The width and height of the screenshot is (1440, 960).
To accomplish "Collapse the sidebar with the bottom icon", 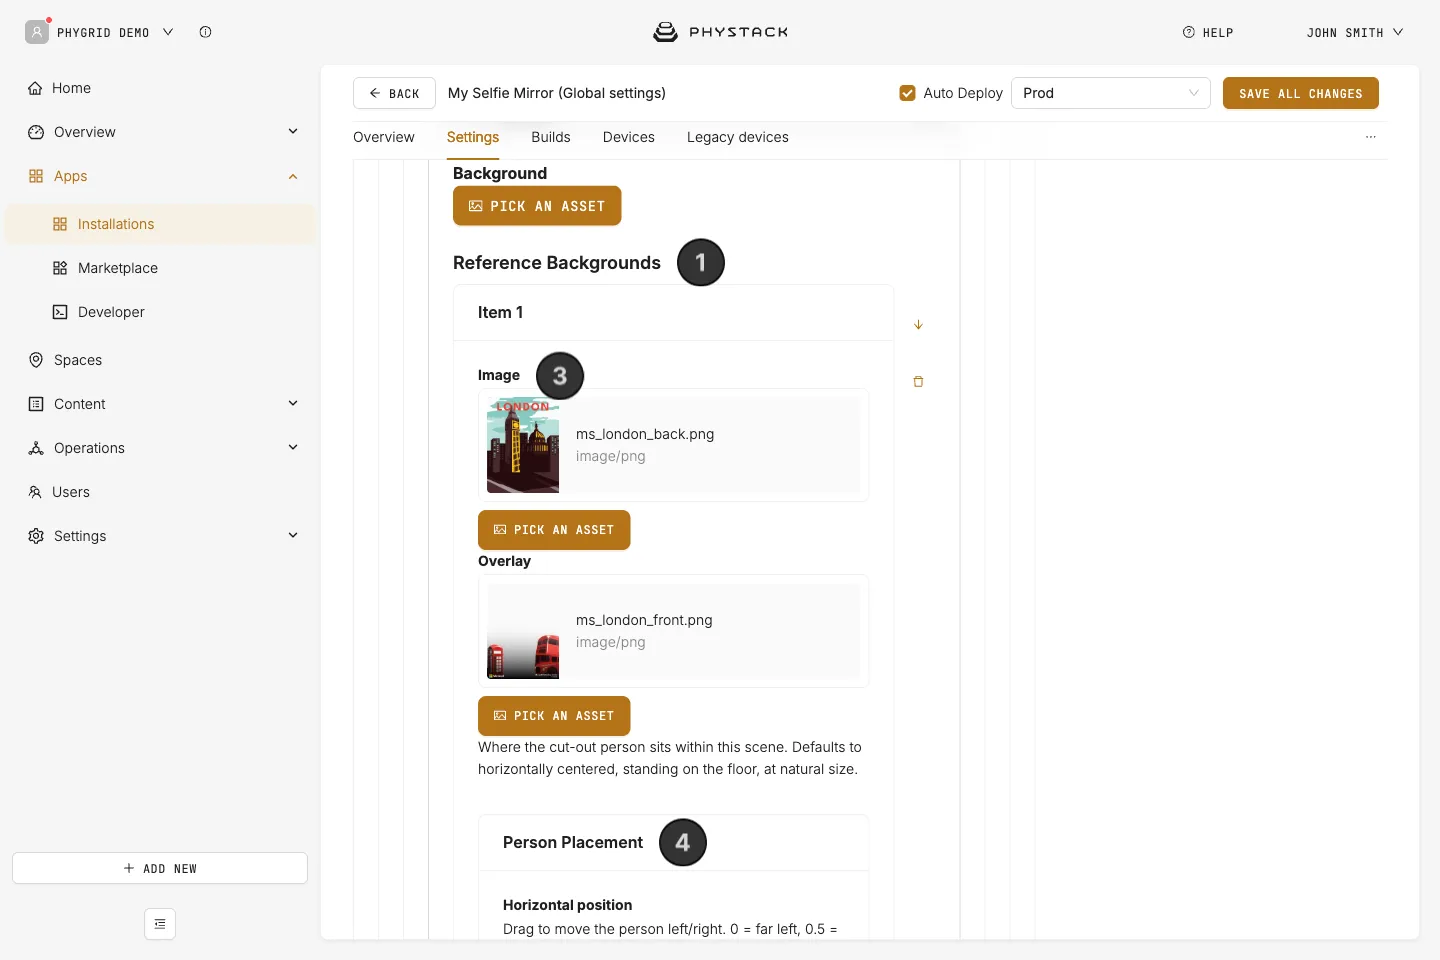I will (x=160, y=924).
